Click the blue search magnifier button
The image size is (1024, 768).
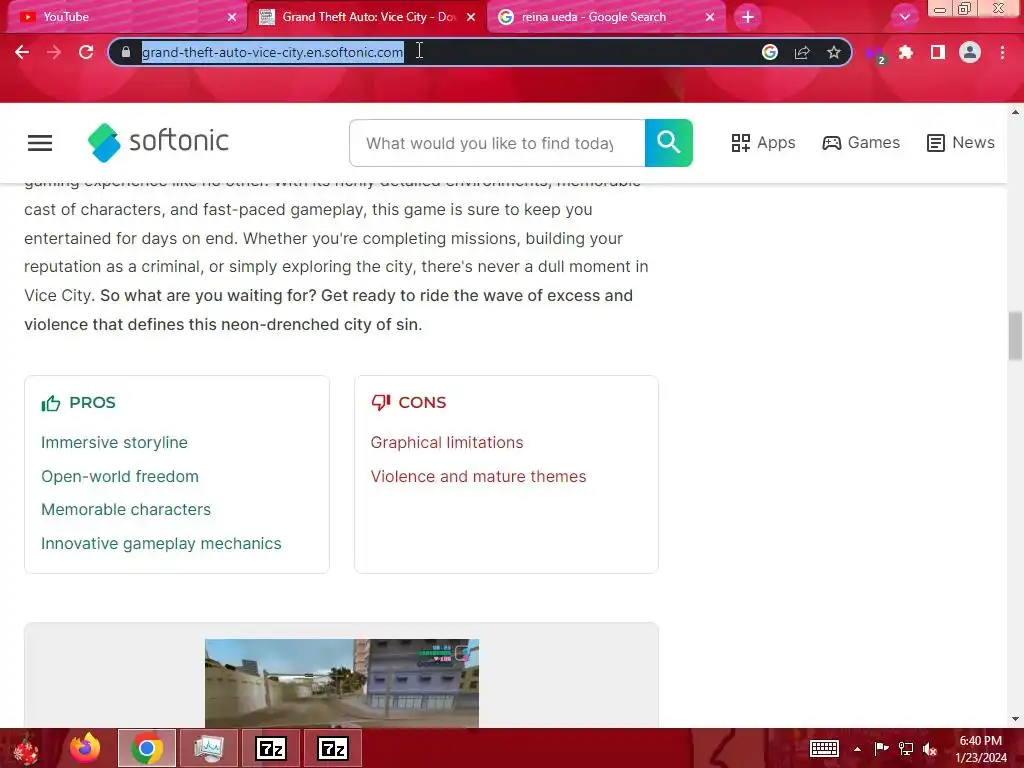(x=669, y=142)
